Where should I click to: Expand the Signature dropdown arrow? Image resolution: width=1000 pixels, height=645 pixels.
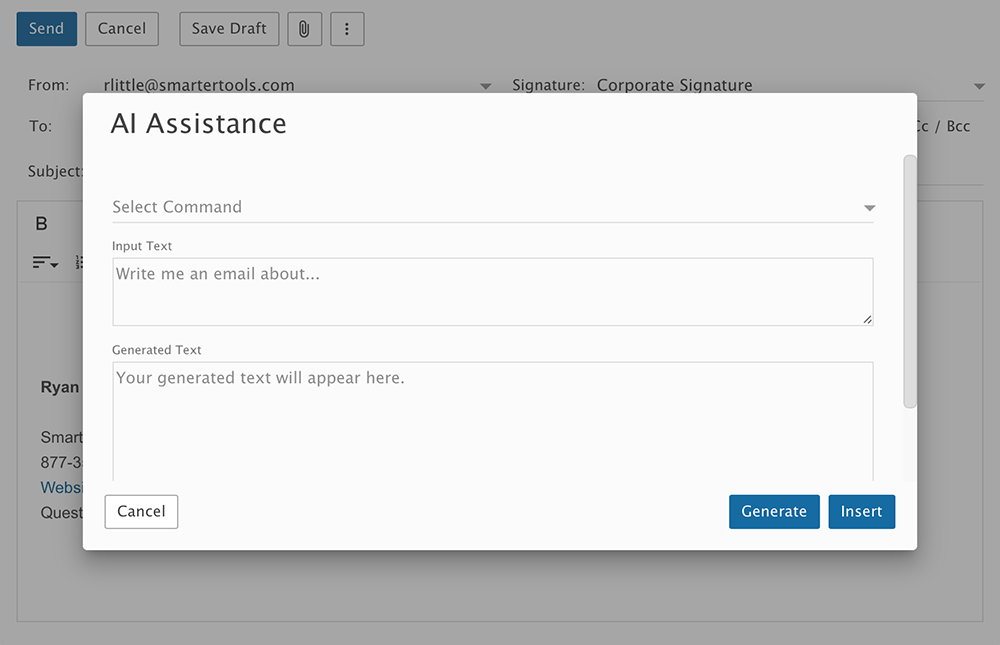pos(979,86)
